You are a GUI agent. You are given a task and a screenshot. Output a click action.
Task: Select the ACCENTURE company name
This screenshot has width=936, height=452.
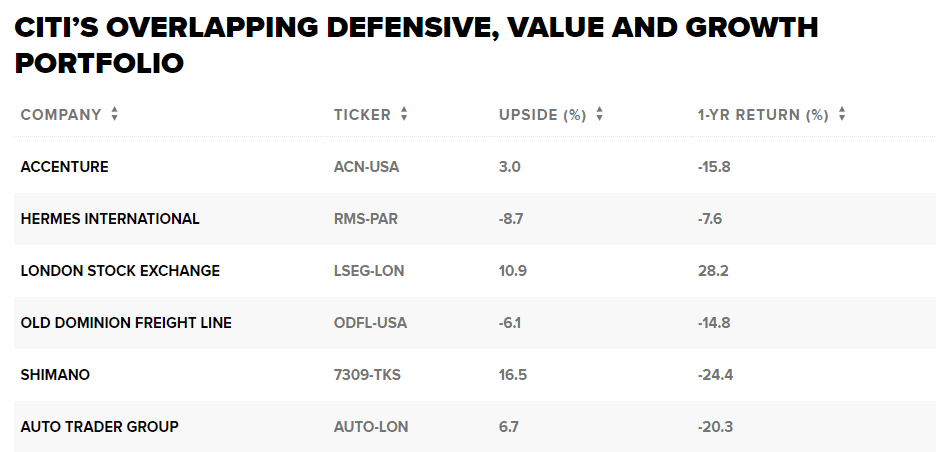coord(64,167)
